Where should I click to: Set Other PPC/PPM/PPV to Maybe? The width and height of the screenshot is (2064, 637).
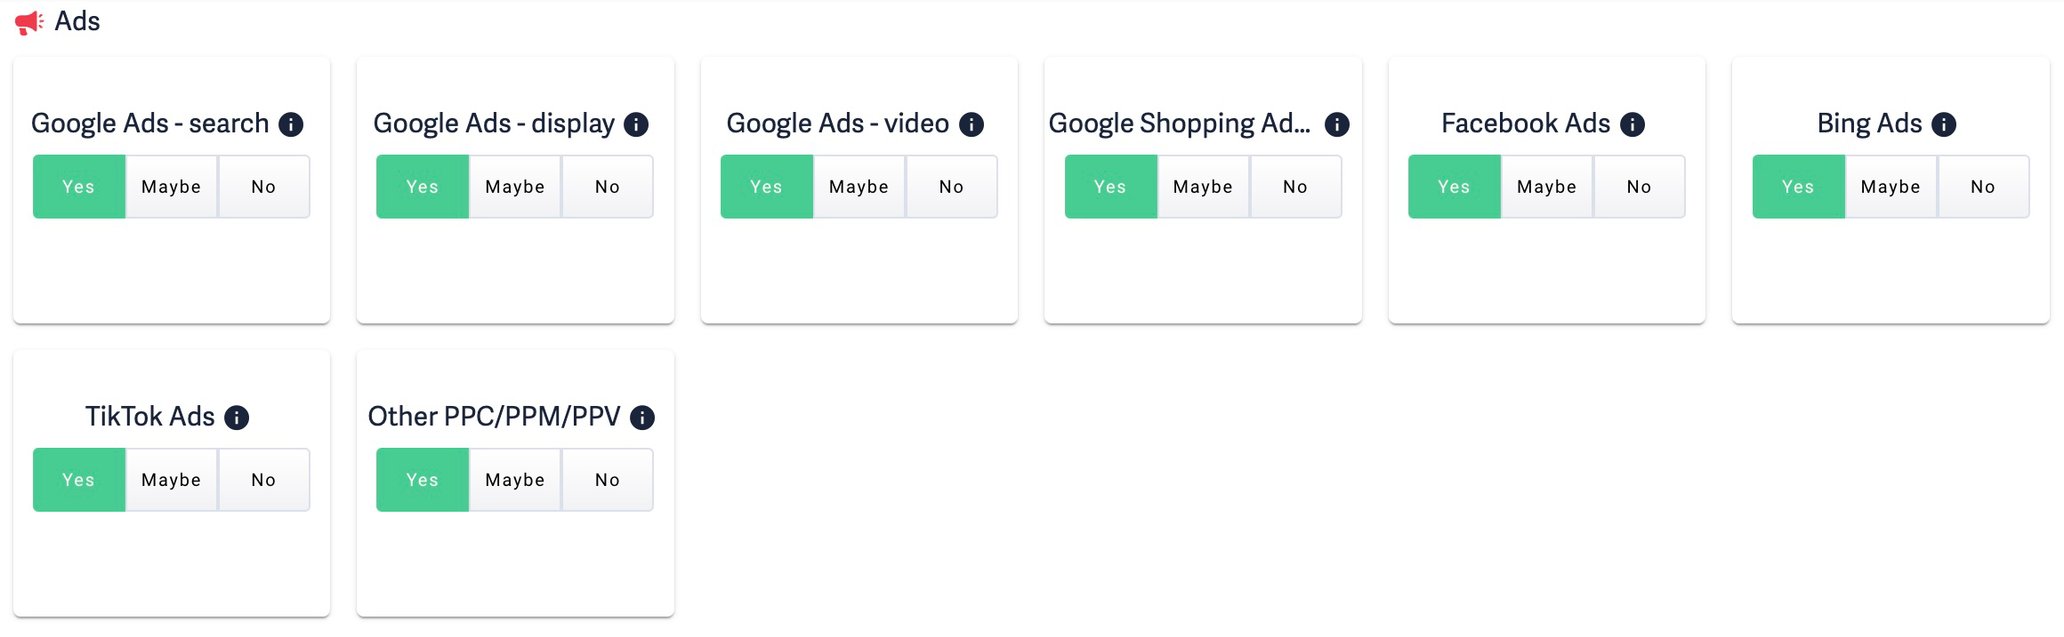coord(514,479)
